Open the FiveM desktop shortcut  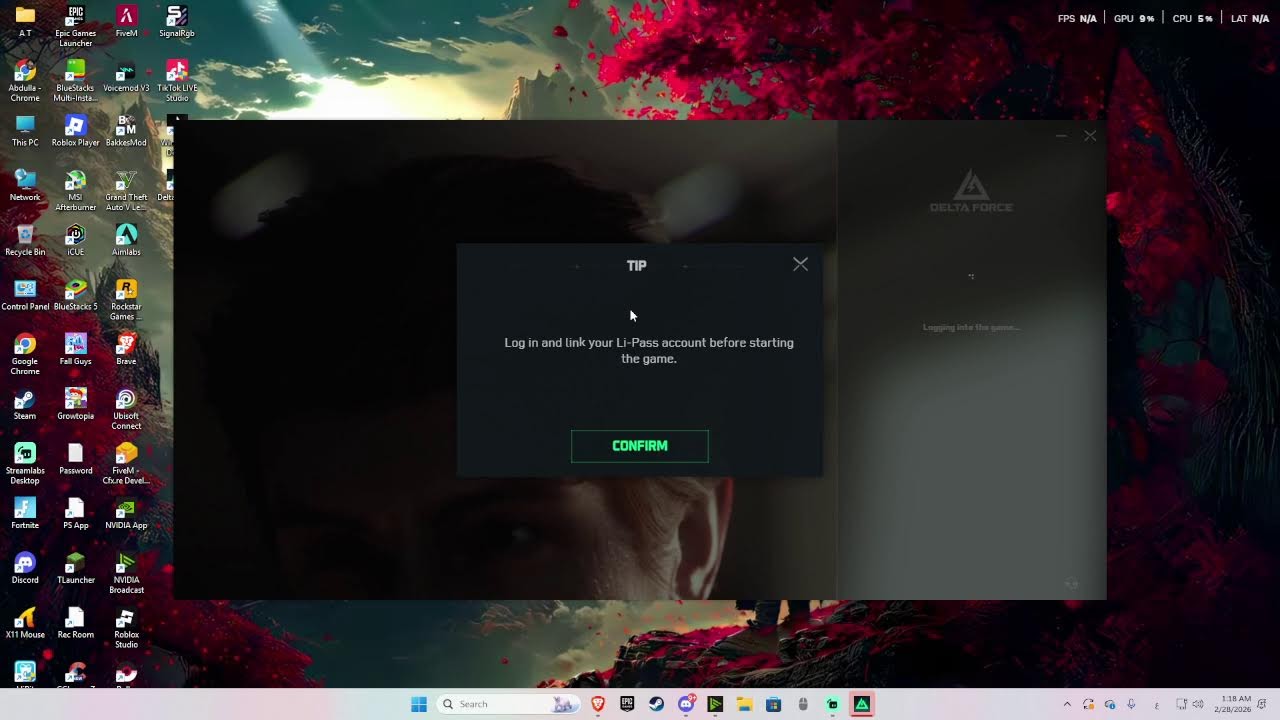coord(126,21)
